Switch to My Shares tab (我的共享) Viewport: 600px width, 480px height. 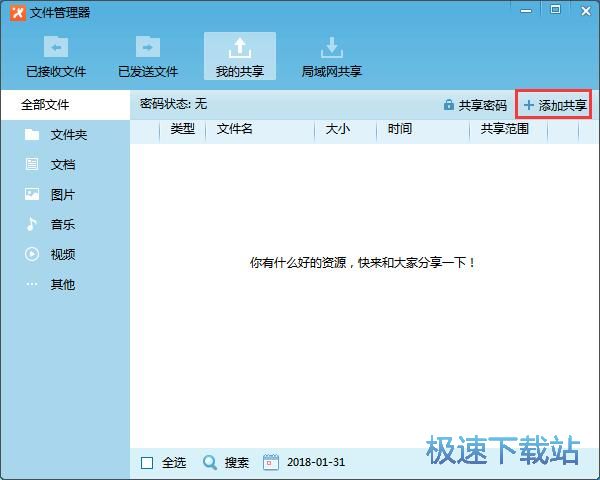coord(240,56)
